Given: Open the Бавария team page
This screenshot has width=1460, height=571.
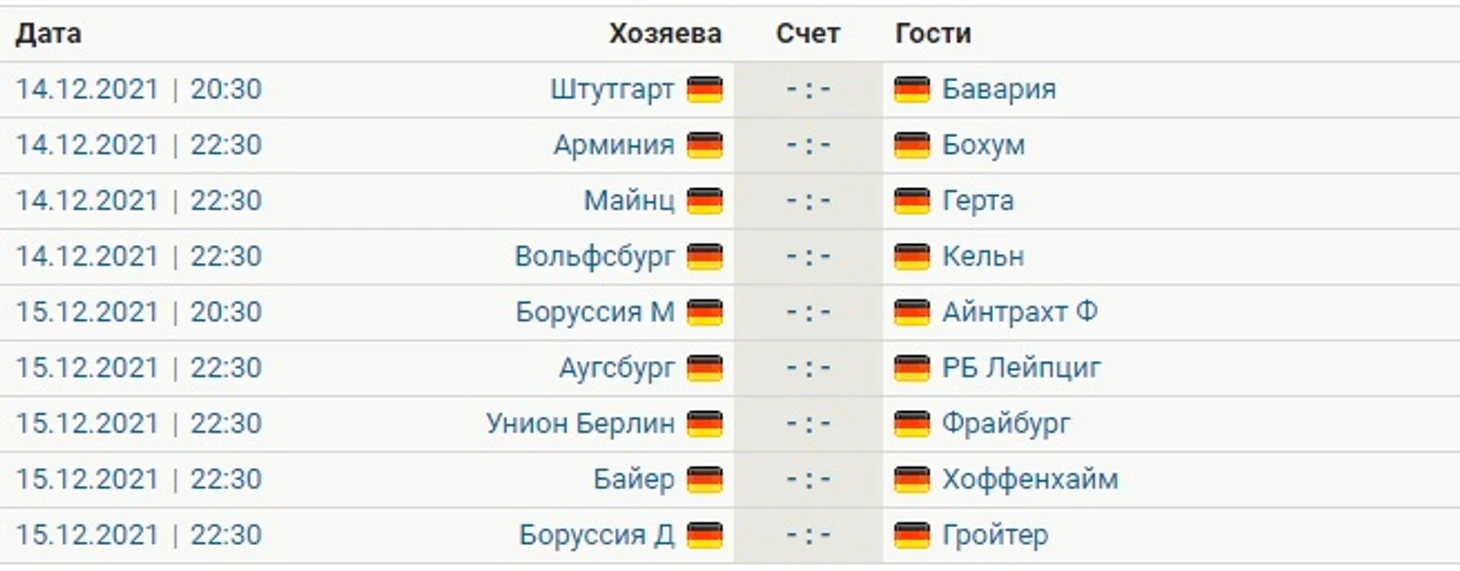Looking at the screenshot, I should coord(999,90).
